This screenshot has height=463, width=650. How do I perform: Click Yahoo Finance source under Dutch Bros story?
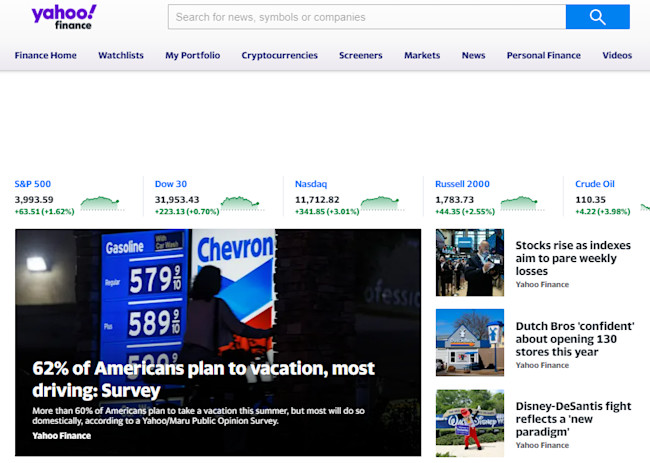pyautogui.click(x=542, y=365)
